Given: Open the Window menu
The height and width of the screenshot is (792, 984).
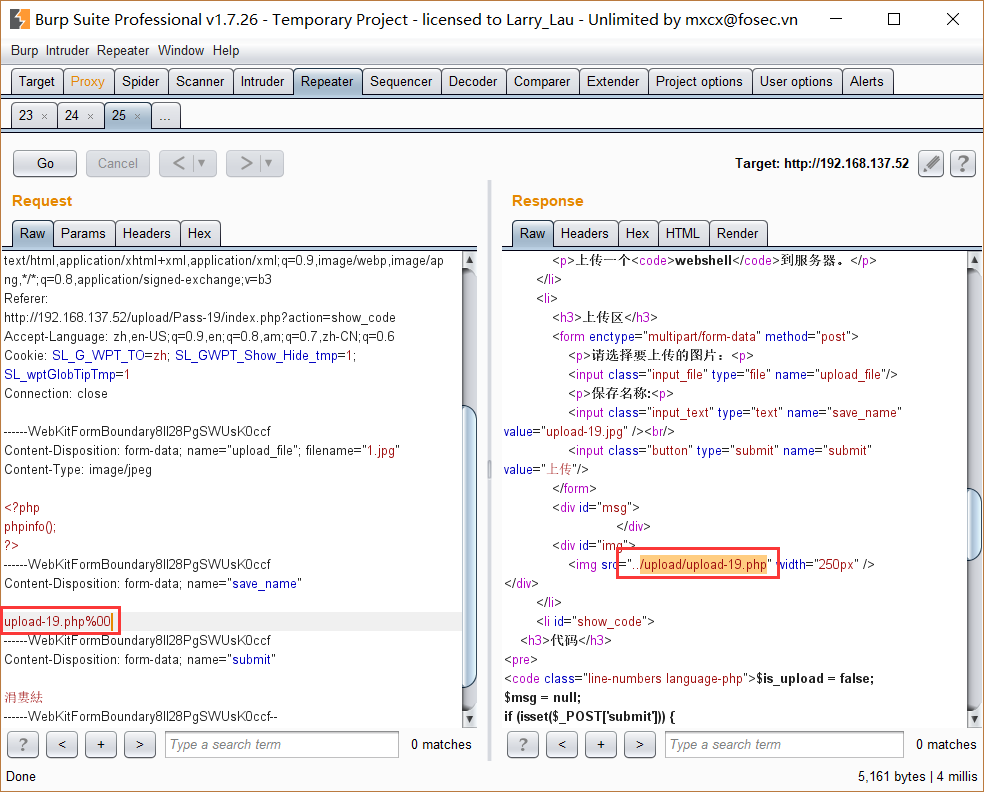Looking at the screenshot, I should tap(181, 51).
